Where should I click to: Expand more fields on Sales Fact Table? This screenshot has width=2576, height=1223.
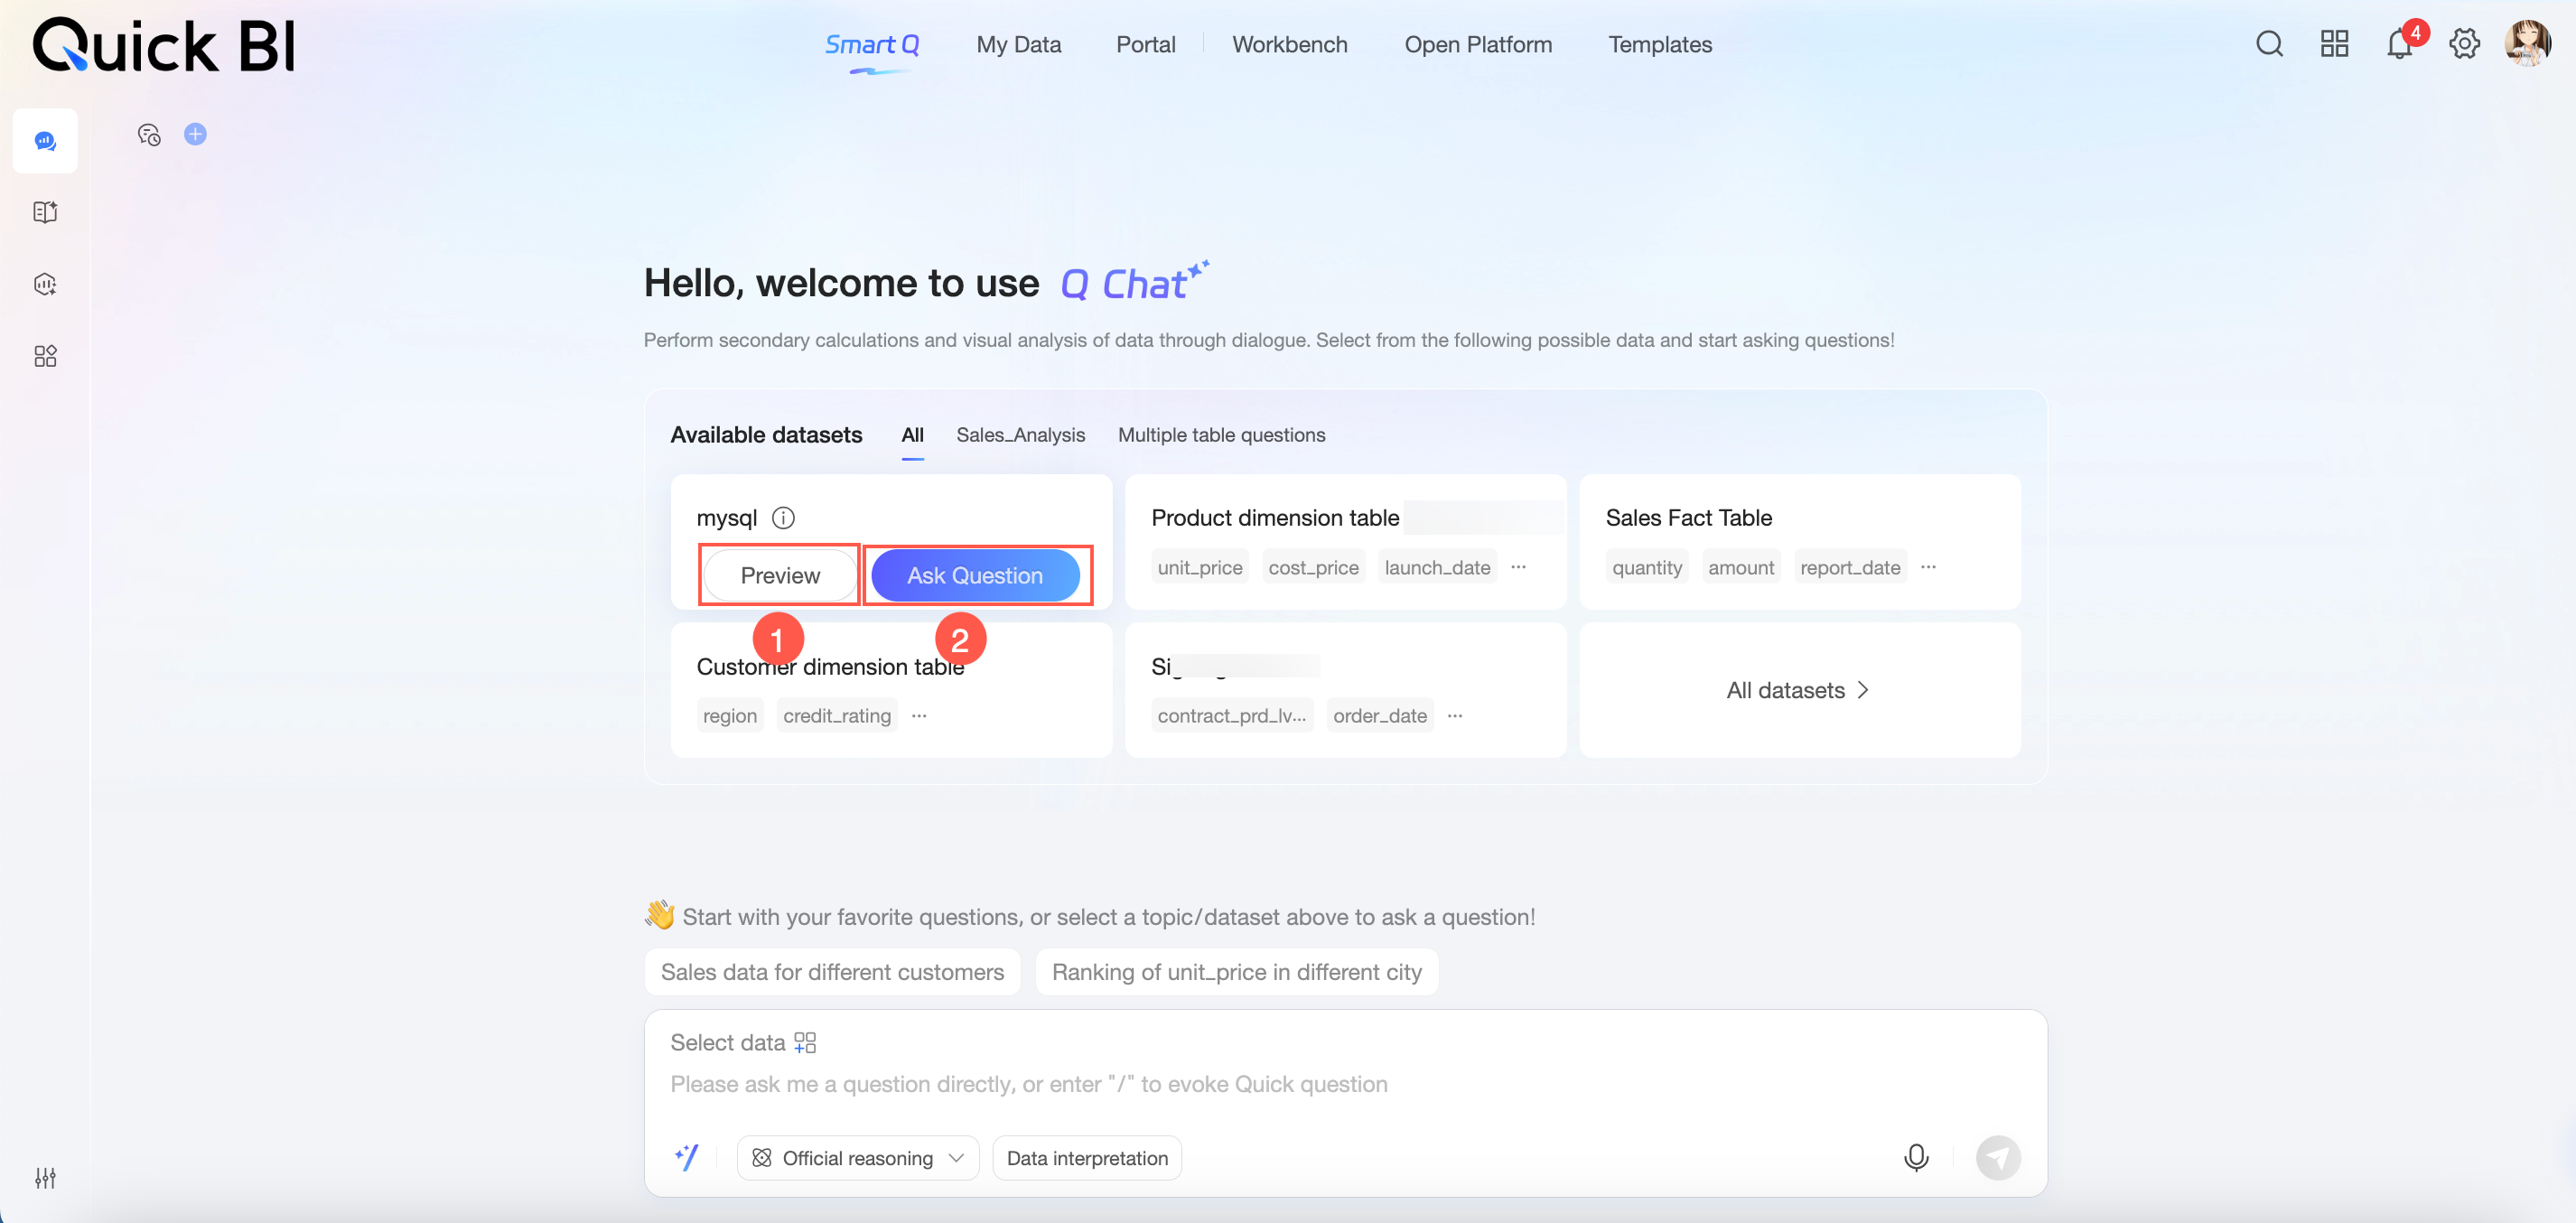tap(1928, 567)
